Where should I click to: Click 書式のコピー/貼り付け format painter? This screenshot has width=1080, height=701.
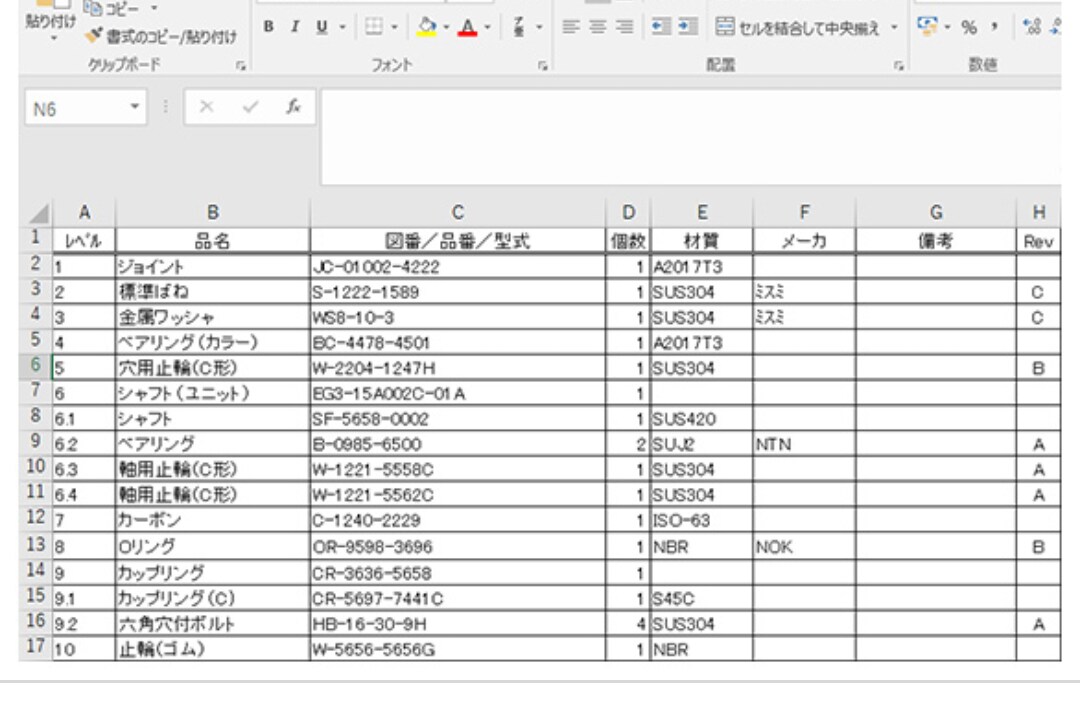[161, 36]
